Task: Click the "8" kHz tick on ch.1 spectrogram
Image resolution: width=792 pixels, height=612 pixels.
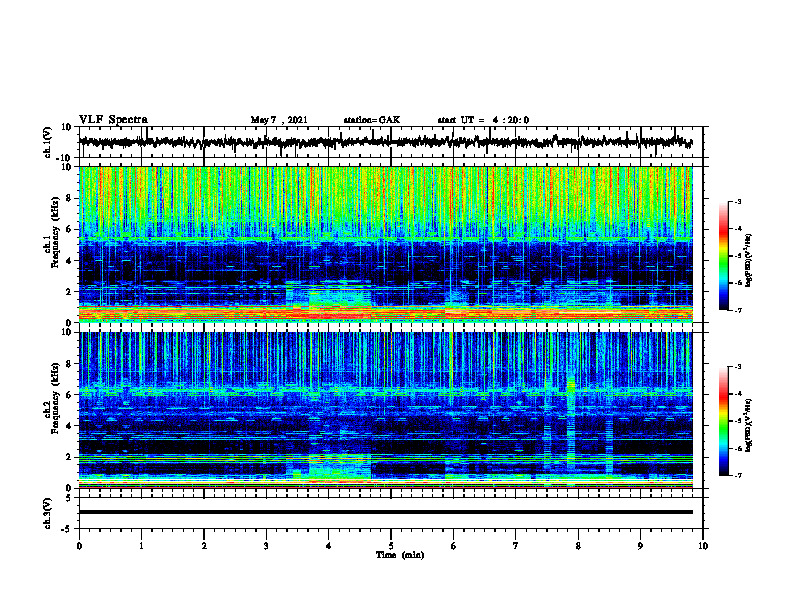Action: (x=70, y=198)
